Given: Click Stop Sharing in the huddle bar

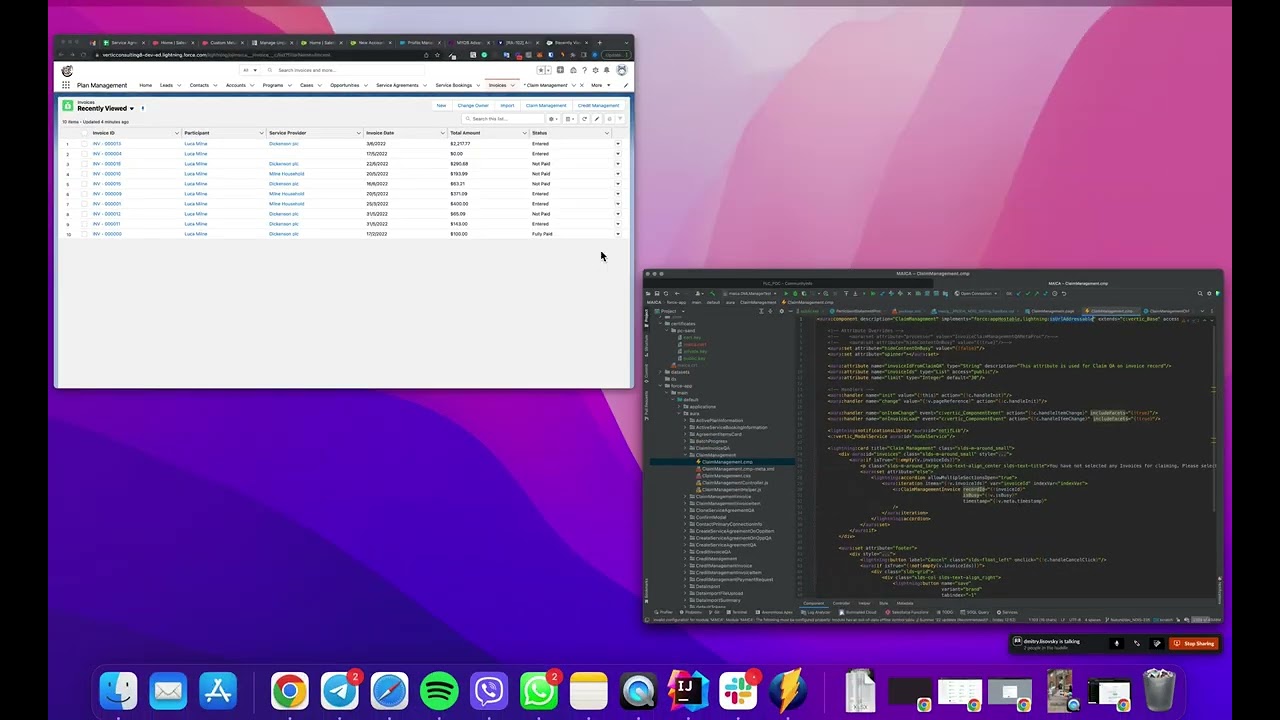Looking at the screenshot, I should point(1195,643).
